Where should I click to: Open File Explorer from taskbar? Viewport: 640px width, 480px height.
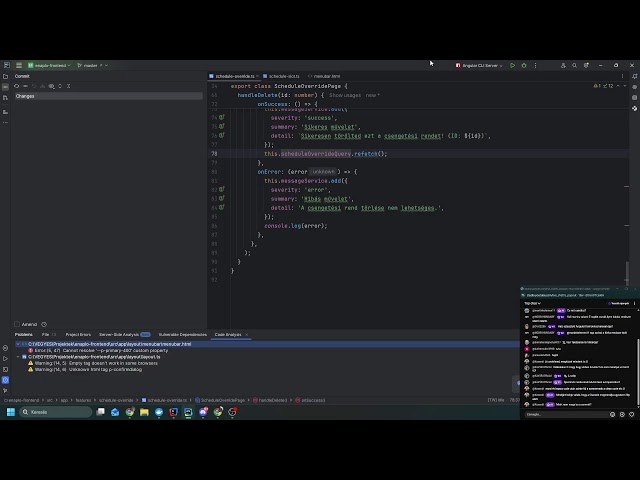[x=144, y=412]
